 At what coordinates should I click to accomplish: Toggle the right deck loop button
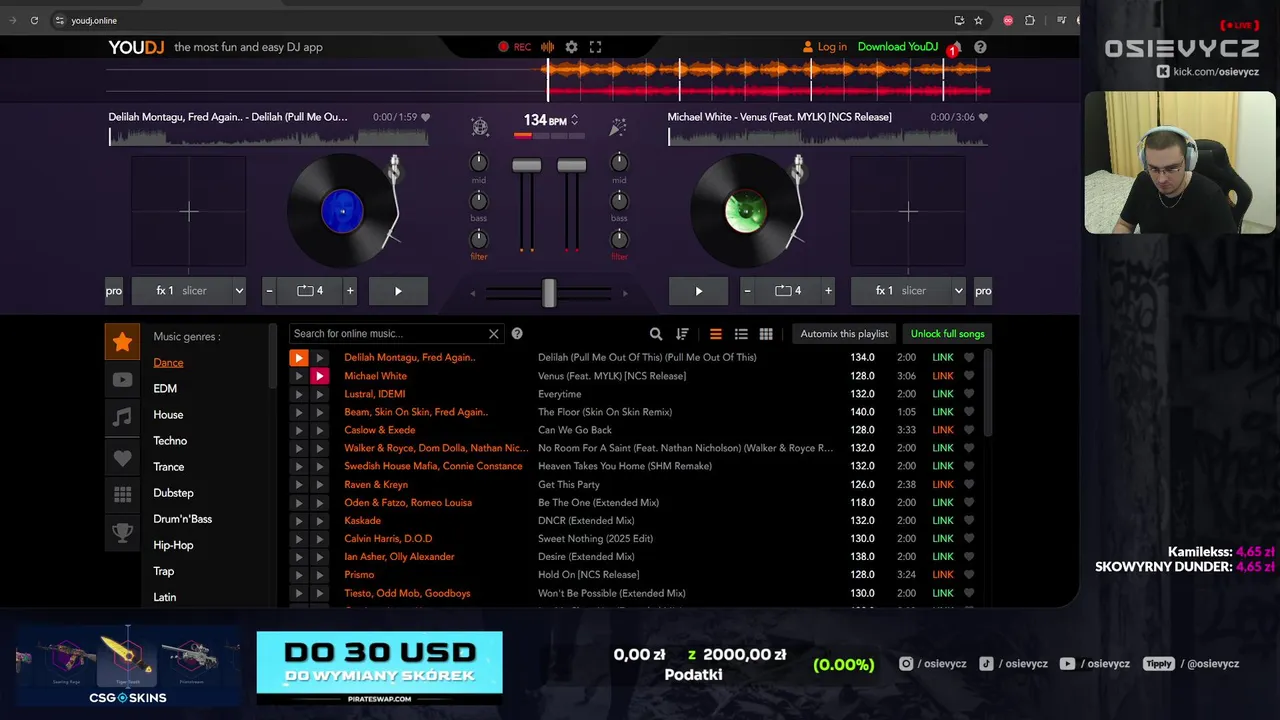tap(788, 291)
